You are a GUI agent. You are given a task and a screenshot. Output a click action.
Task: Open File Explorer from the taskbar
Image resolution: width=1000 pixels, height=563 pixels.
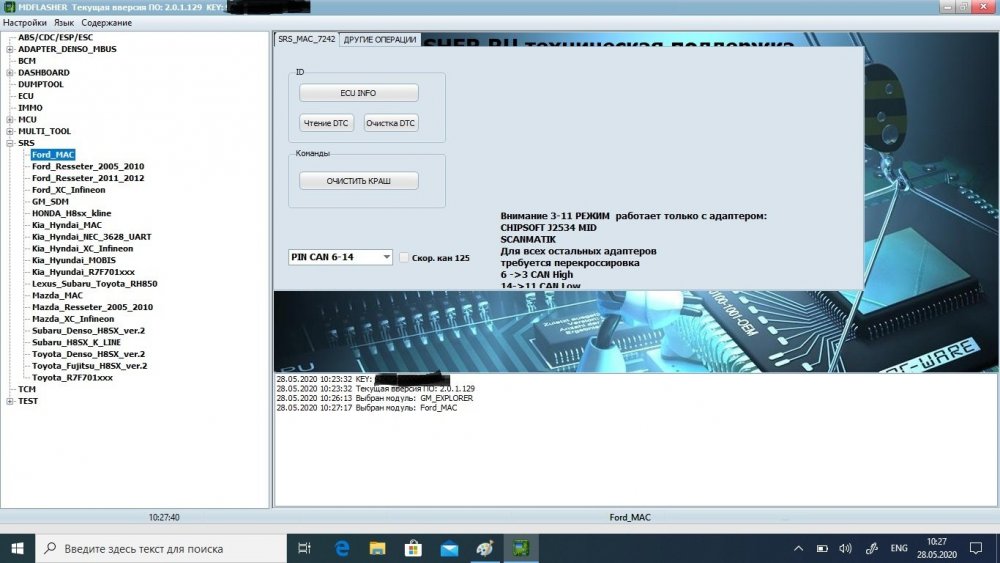pyautogui.click(x=377, y=548)
